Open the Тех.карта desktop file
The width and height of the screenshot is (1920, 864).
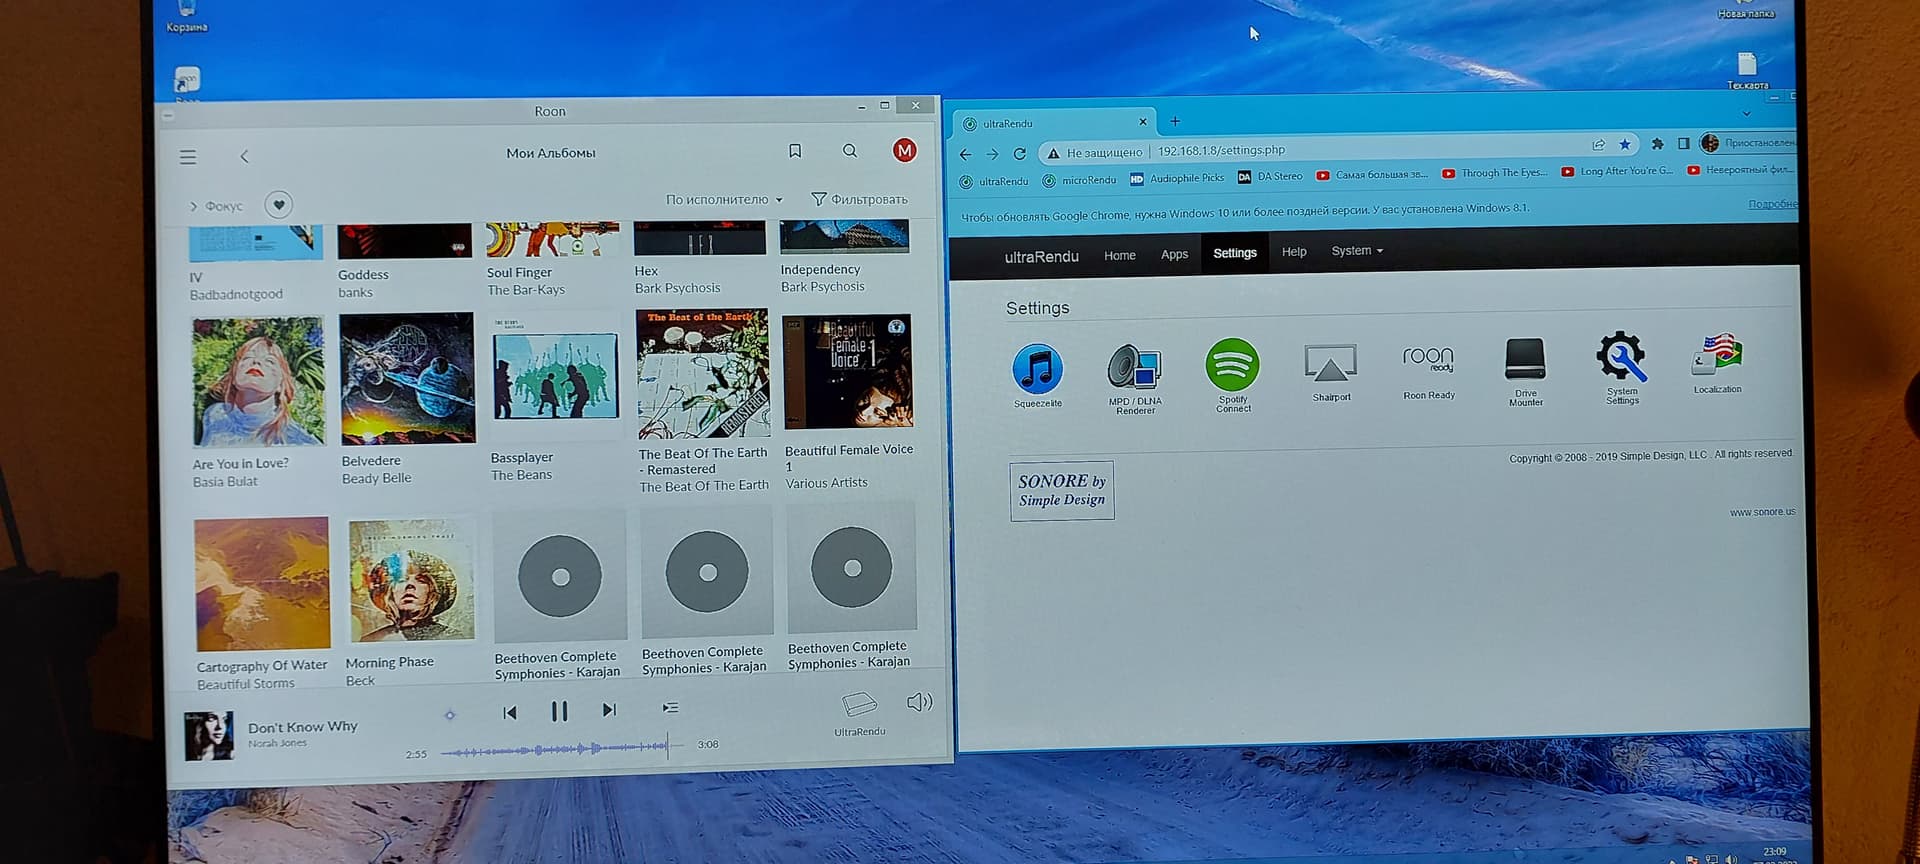coord(1747,72)
